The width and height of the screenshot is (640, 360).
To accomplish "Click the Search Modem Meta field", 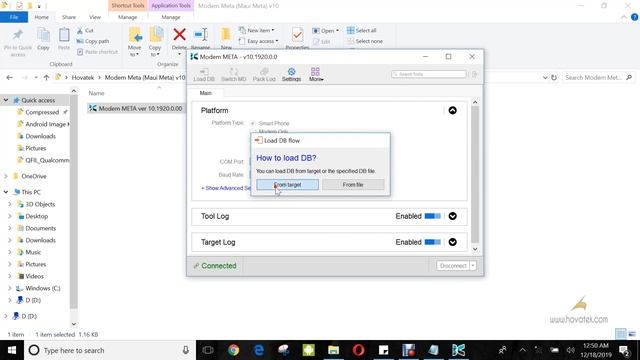I will (598, 78).
